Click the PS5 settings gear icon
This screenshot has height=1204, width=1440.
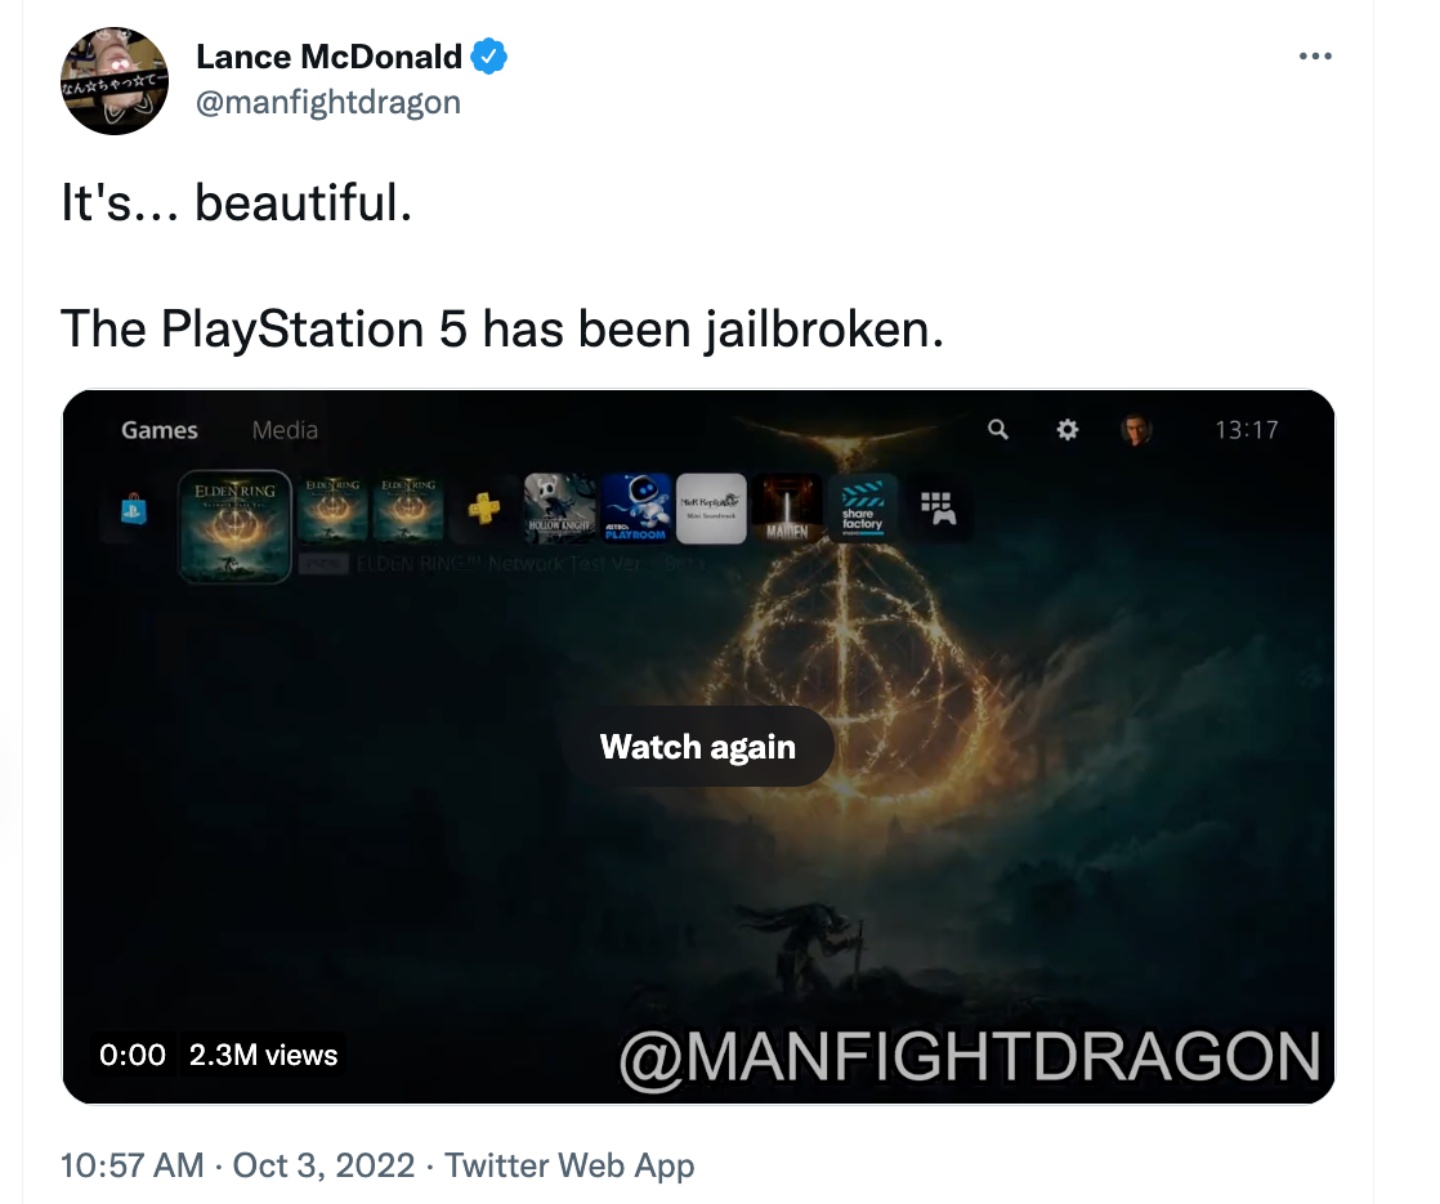point(1067,430)
